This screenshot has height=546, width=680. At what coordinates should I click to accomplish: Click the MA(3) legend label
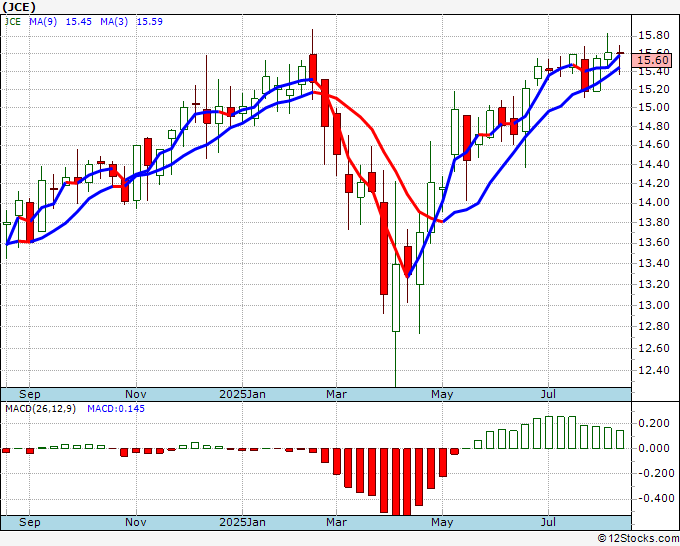(x=114, y=21)
